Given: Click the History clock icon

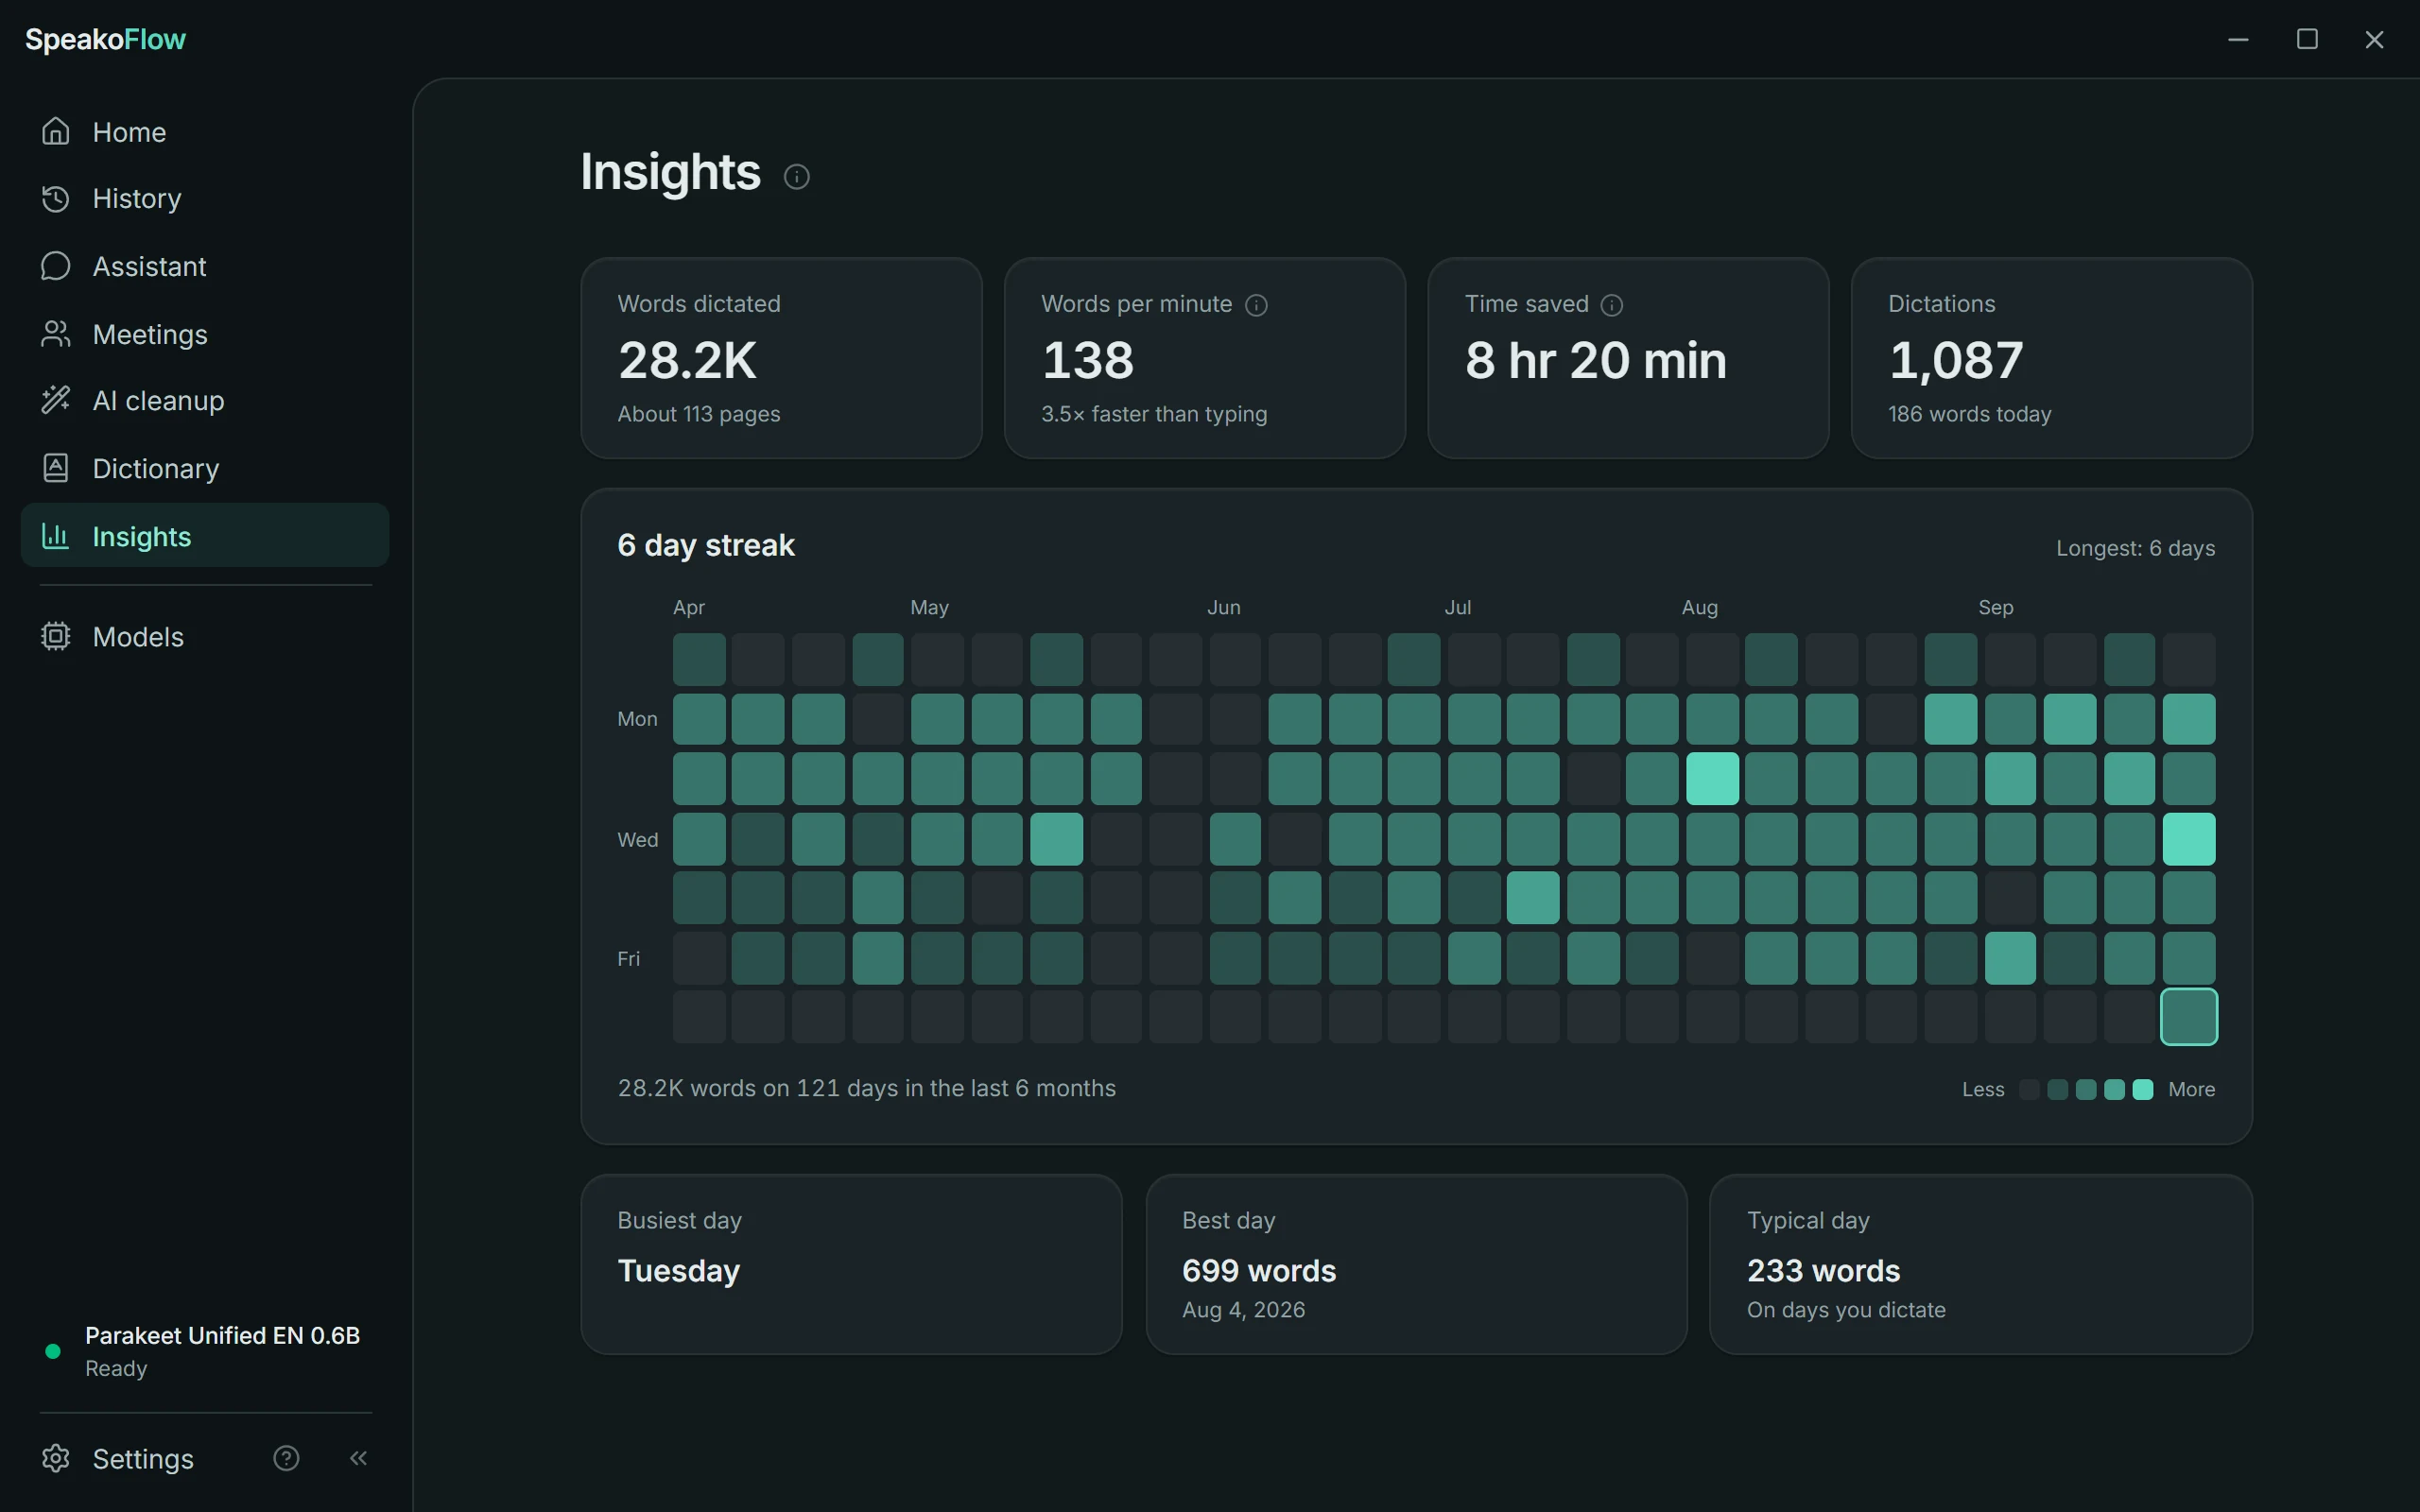Looking at the screenshot, I should tap(56, 198).
